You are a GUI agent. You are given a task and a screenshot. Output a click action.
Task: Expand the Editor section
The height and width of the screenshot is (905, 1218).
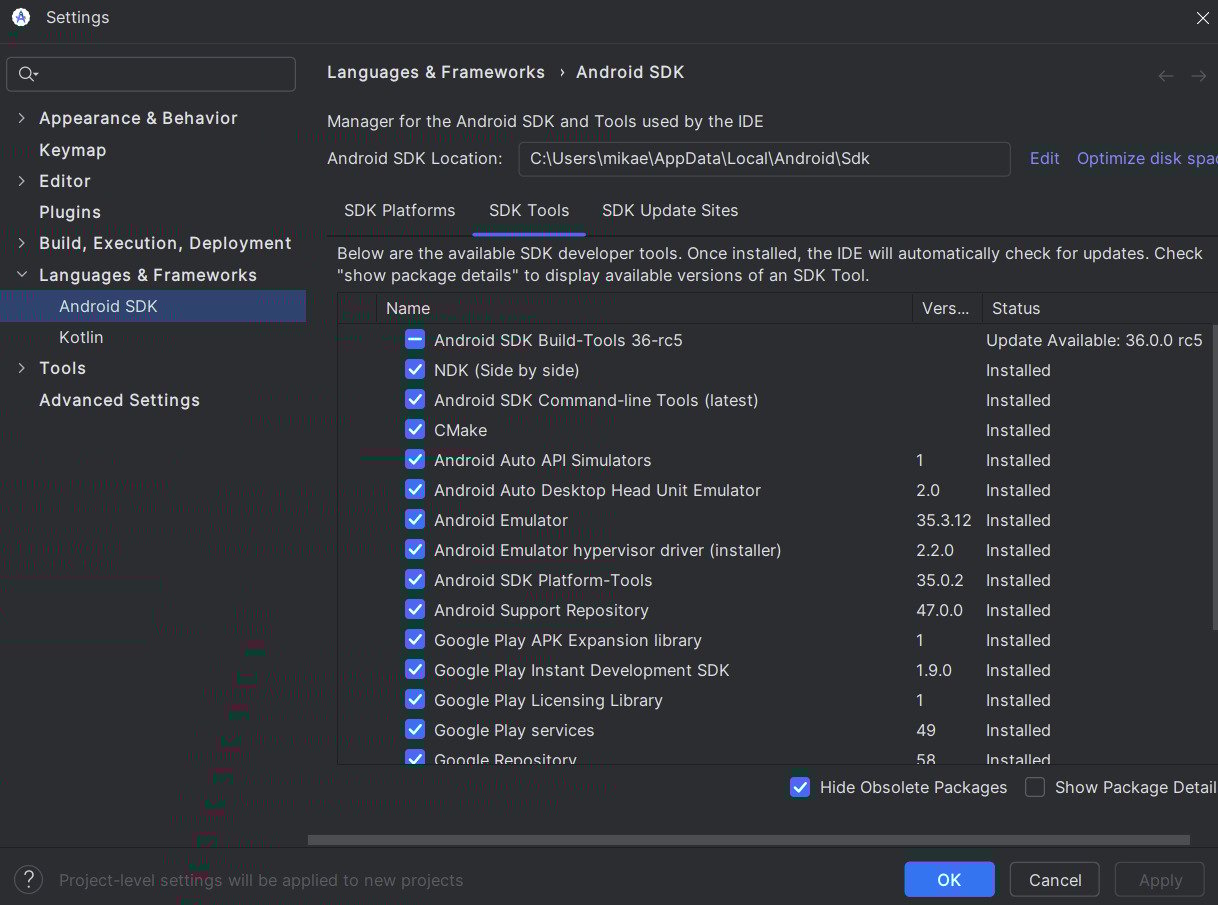coord(22,181)
